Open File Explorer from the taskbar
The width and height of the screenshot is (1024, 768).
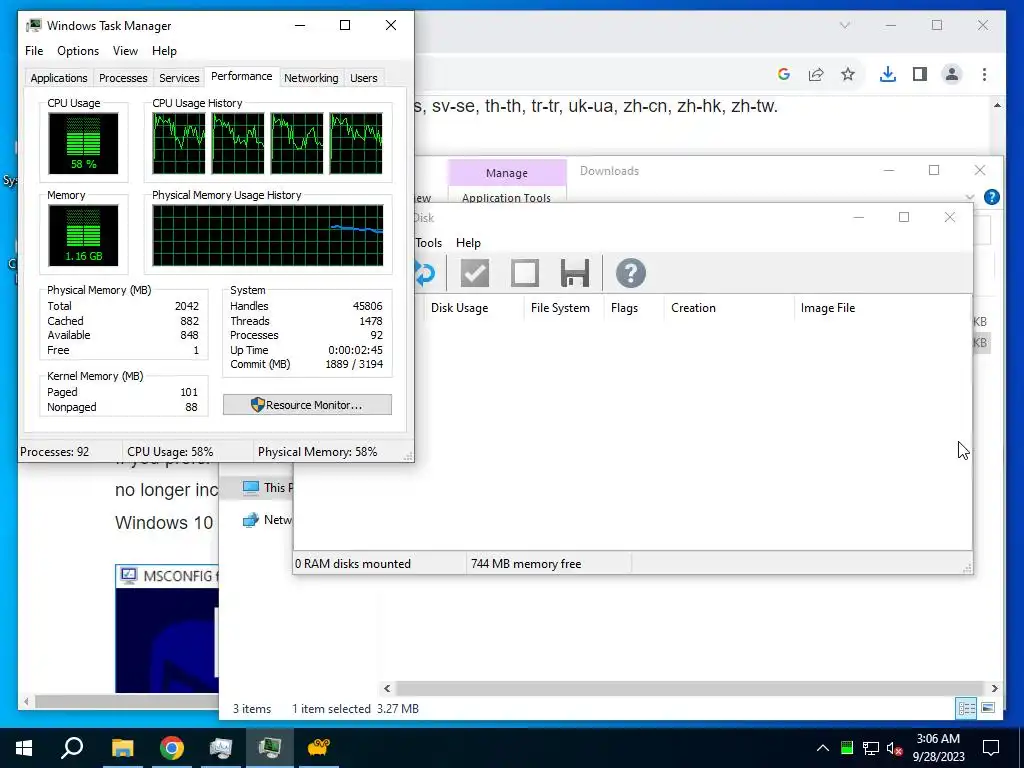point(122,748)
